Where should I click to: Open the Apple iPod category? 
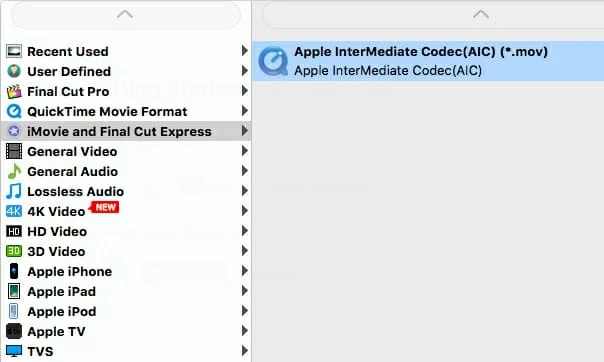tap(126, 312)
